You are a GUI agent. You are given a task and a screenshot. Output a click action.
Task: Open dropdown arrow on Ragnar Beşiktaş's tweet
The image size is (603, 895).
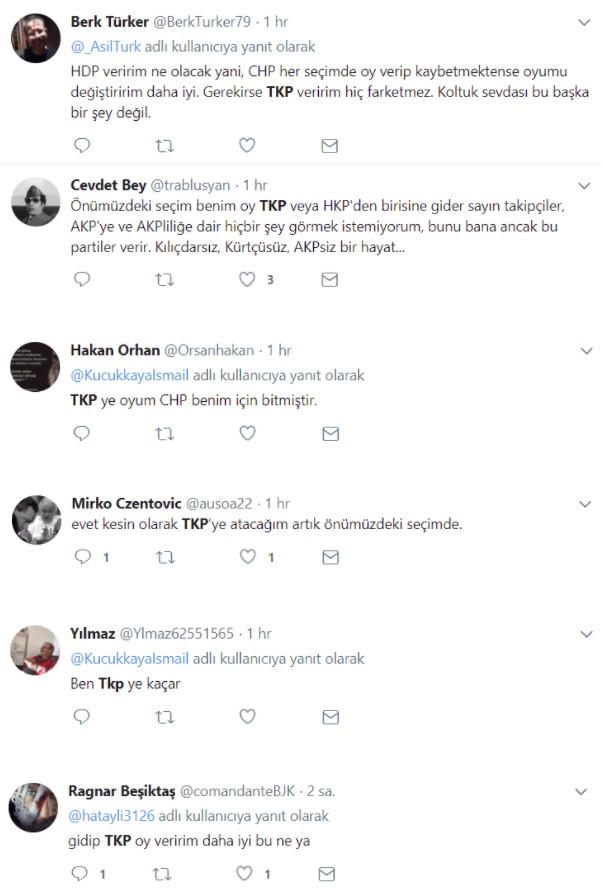click(584, 791)
